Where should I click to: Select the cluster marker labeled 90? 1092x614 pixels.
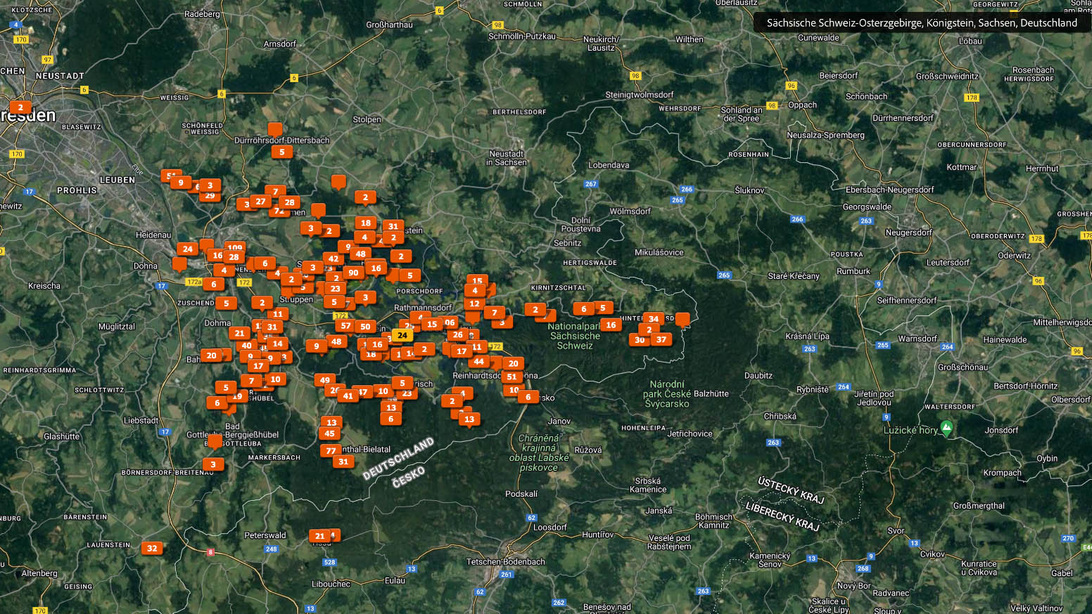[x=353, y=273]
